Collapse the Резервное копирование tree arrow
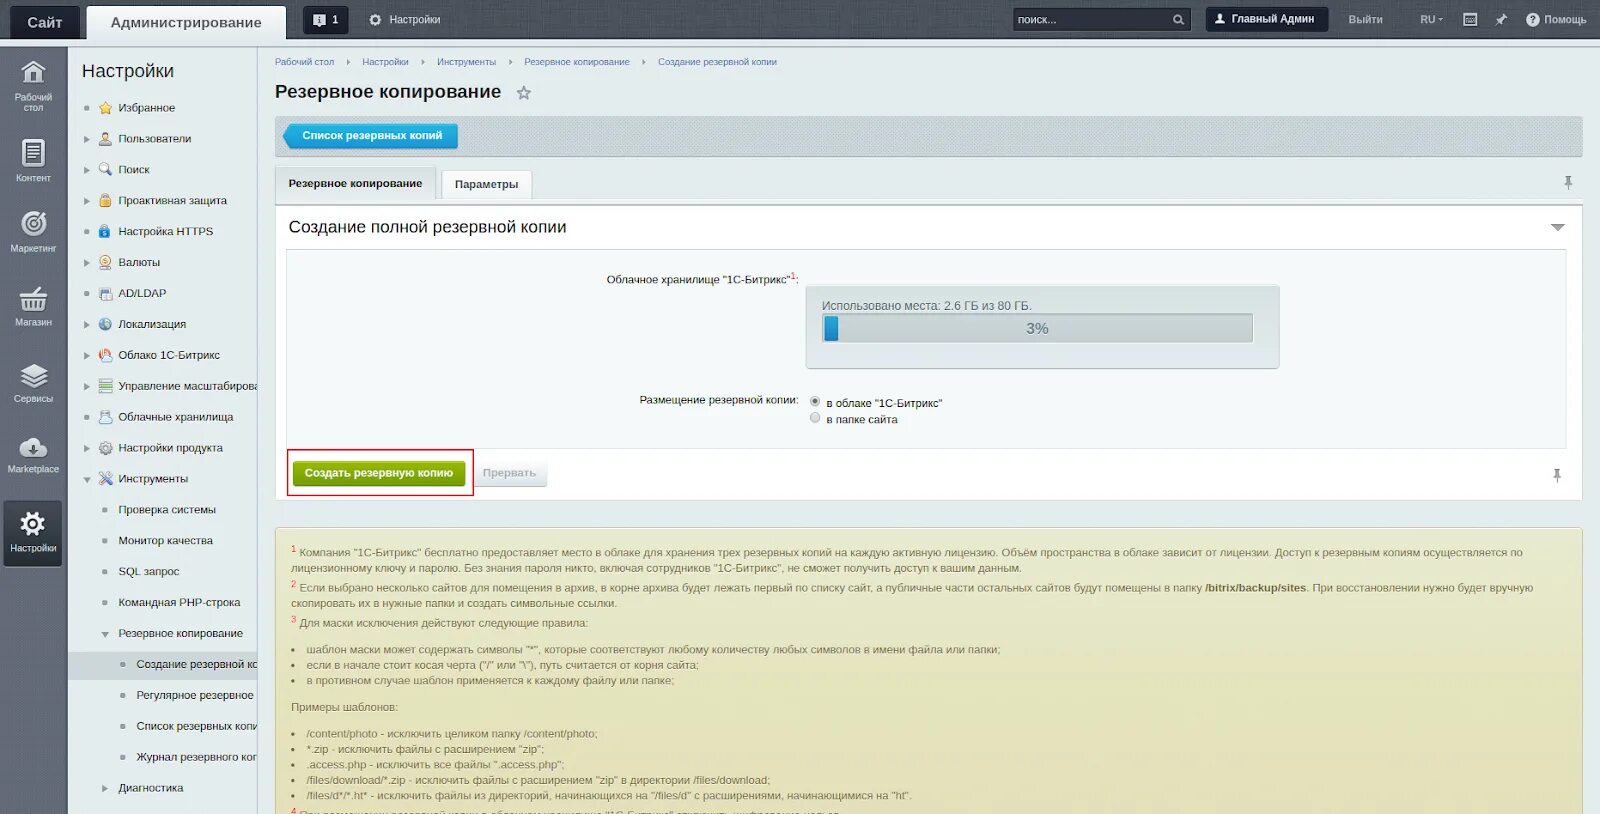This screenshot has width=1600, height=814. [x=105, y=634]
